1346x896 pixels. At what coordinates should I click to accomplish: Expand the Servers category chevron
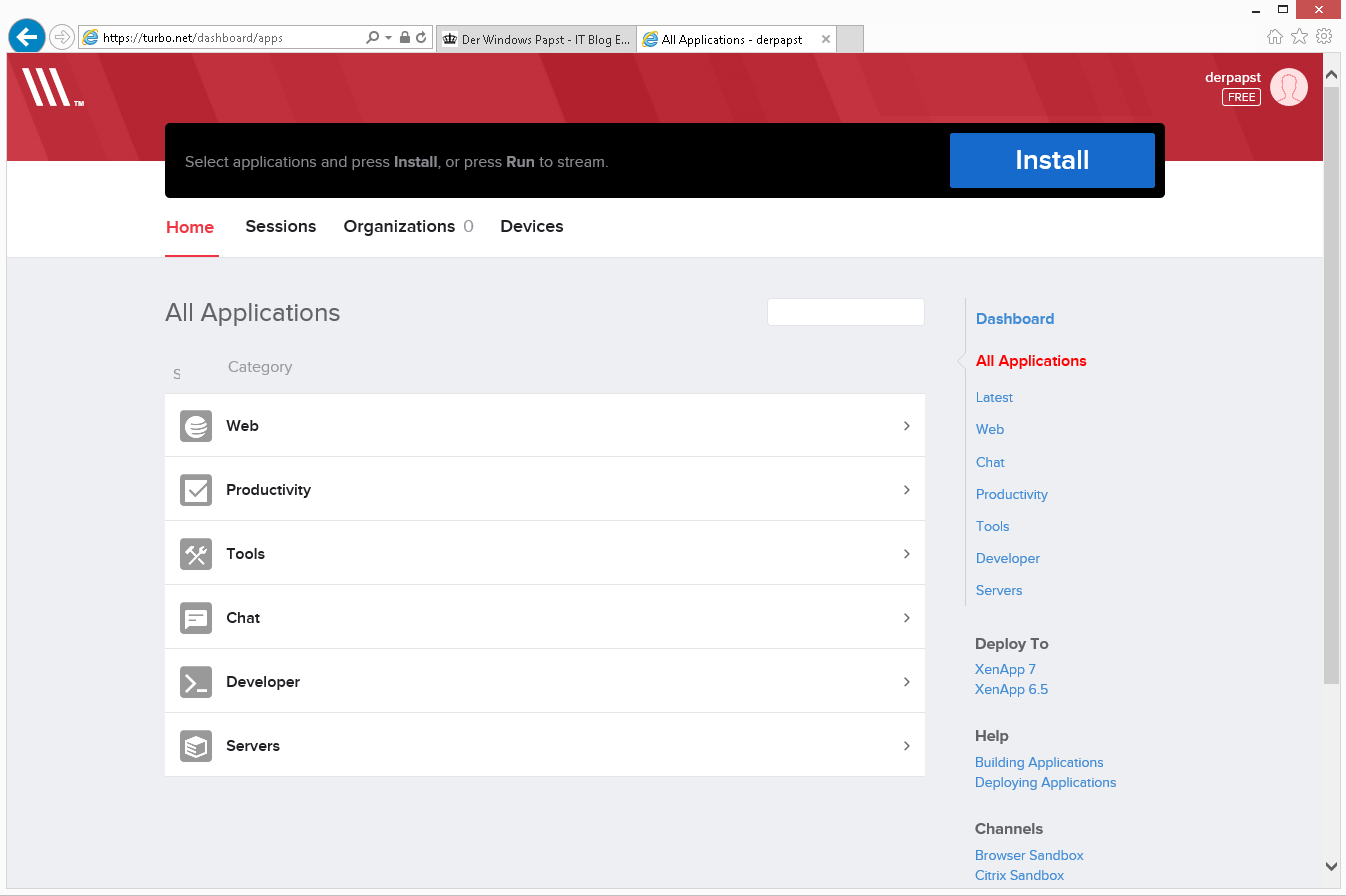pos(907,746)
